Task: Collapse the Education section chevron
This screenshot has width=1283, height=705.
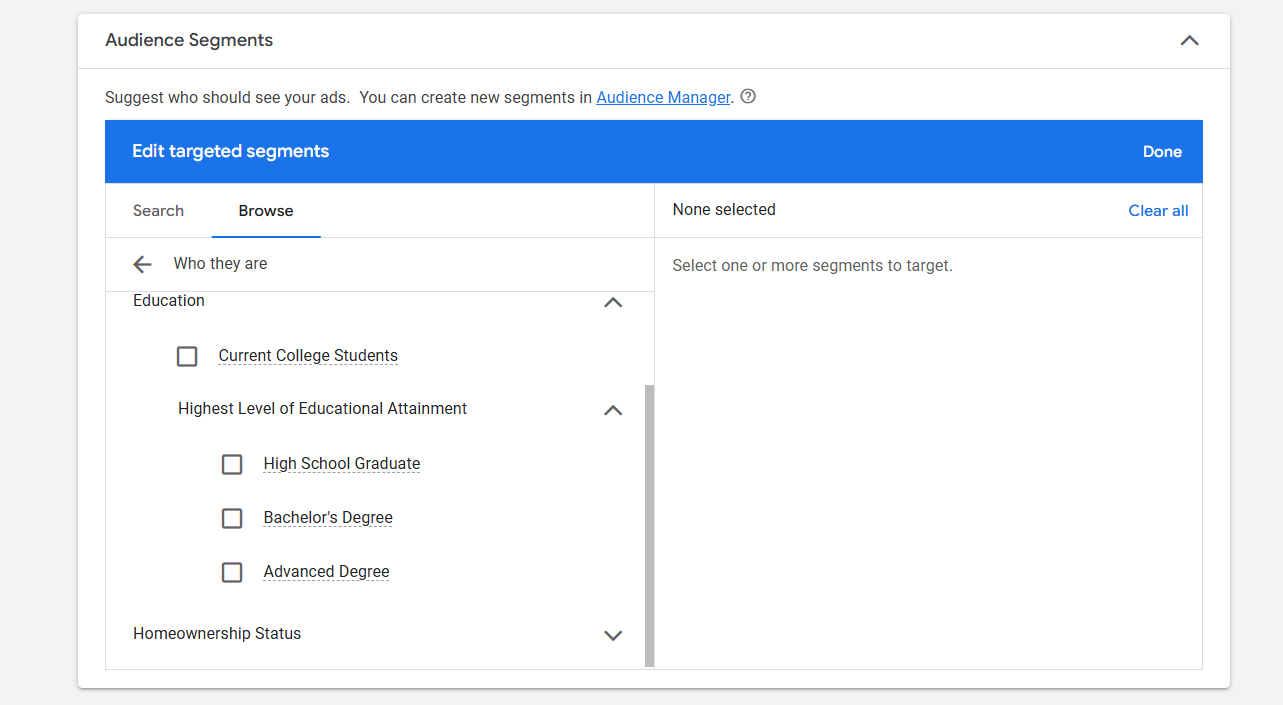Action: 613,302
